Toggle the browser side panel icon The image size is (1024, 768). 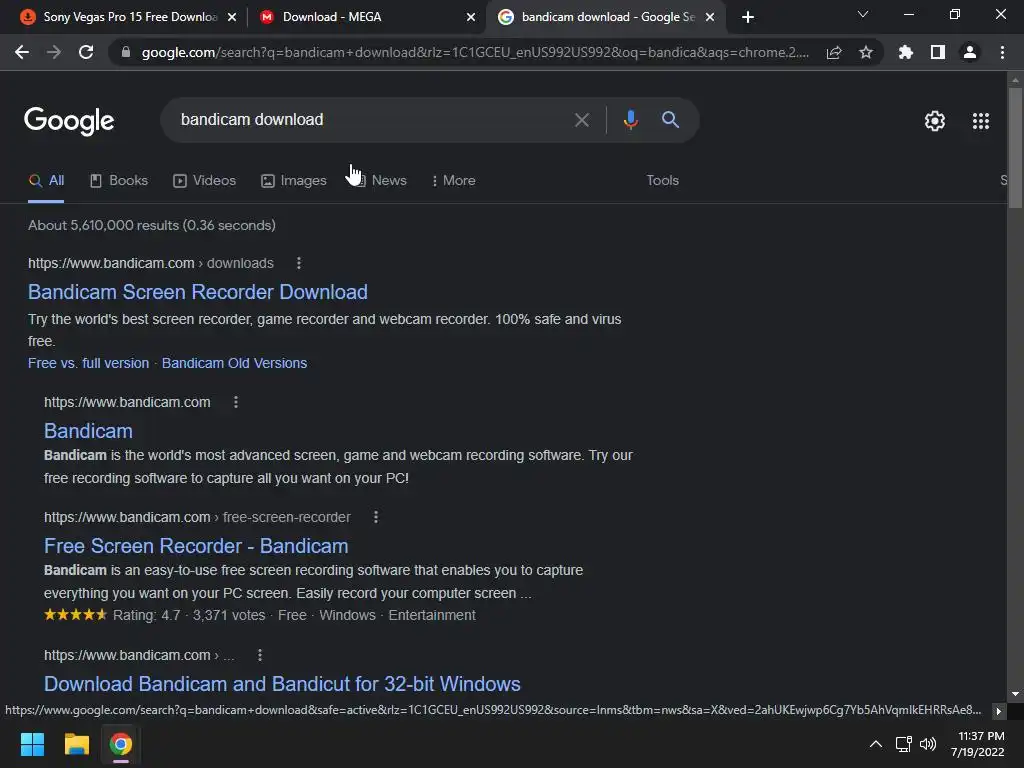click(x=938, y=52)
